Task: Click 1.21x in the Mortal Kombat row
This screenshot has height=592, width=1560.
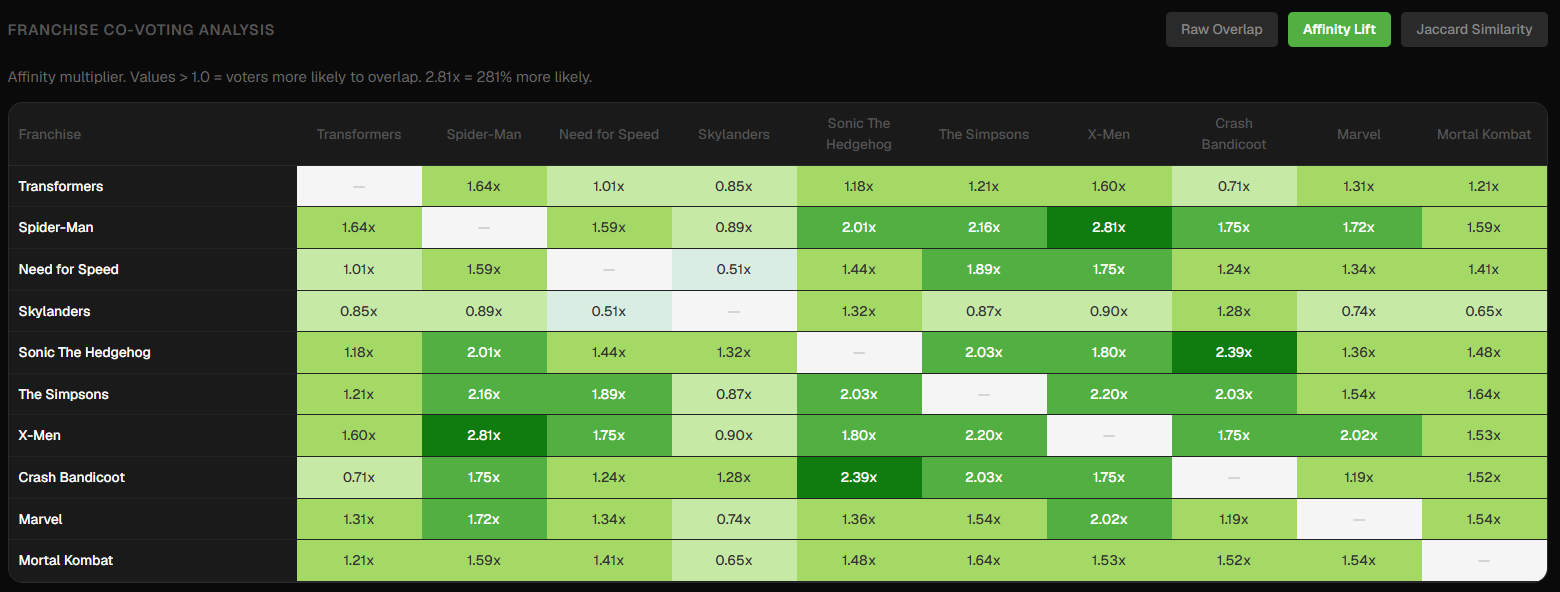Action: pyautogui.click(x=359, y=561)
